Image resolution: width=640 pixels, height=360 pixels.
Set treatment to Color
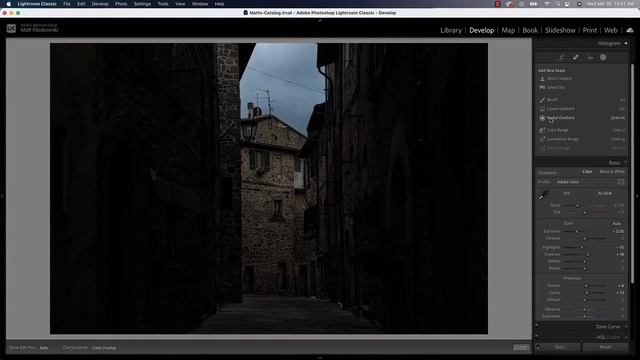pos(587,172)
